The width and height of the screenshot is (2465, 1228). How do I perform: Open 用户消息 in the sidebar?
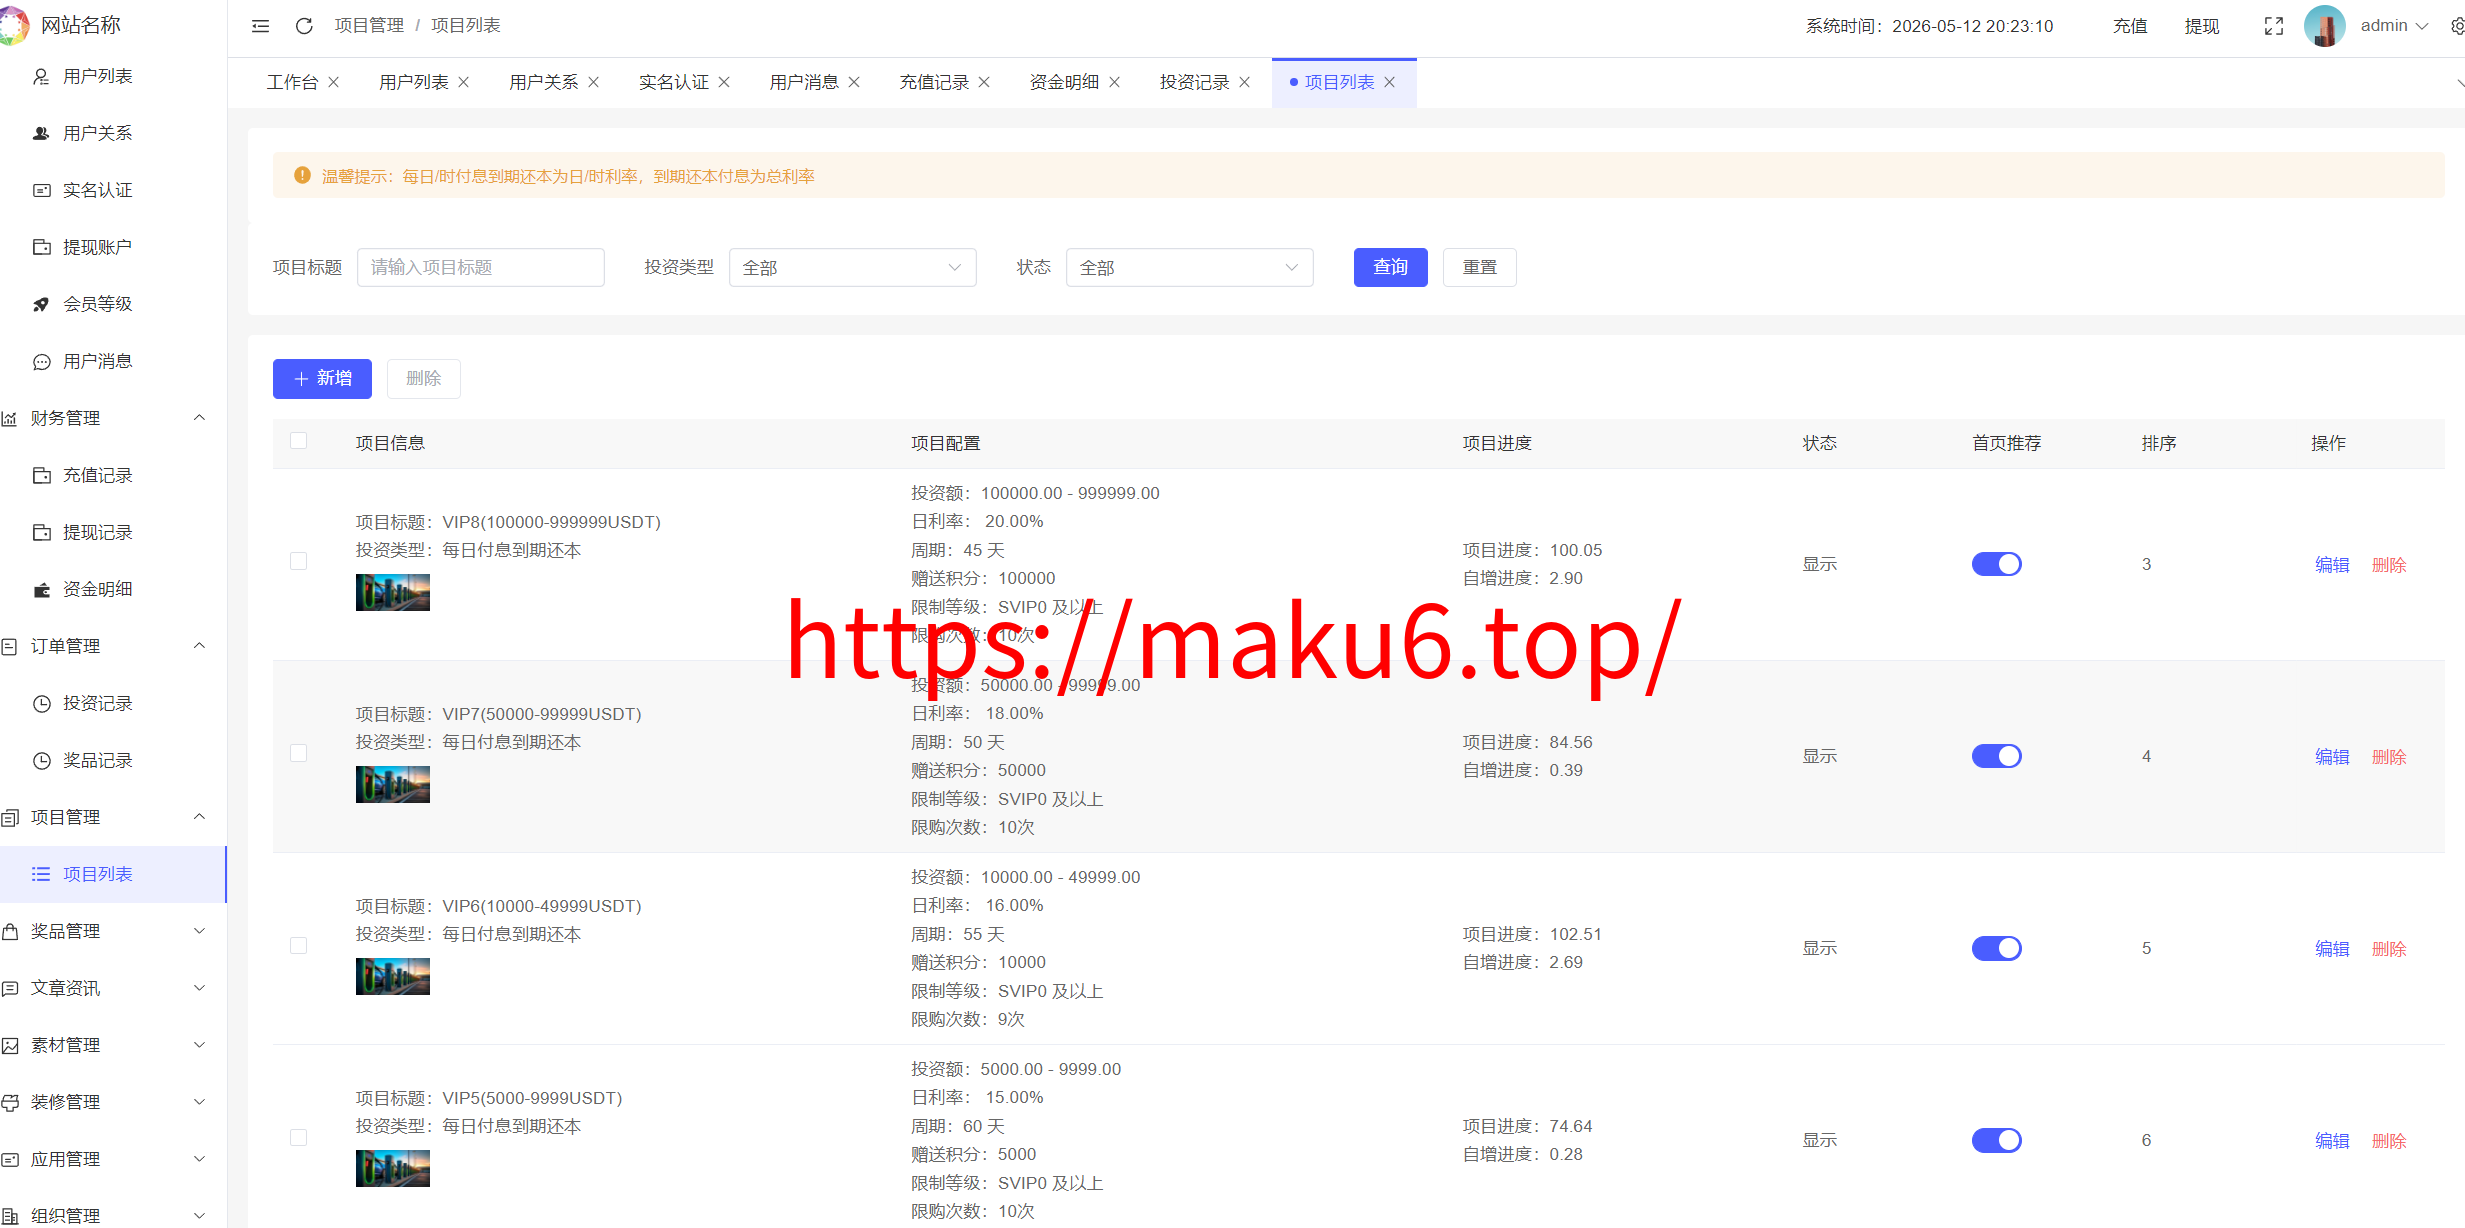pyautogui.click(x=97, y=361)
